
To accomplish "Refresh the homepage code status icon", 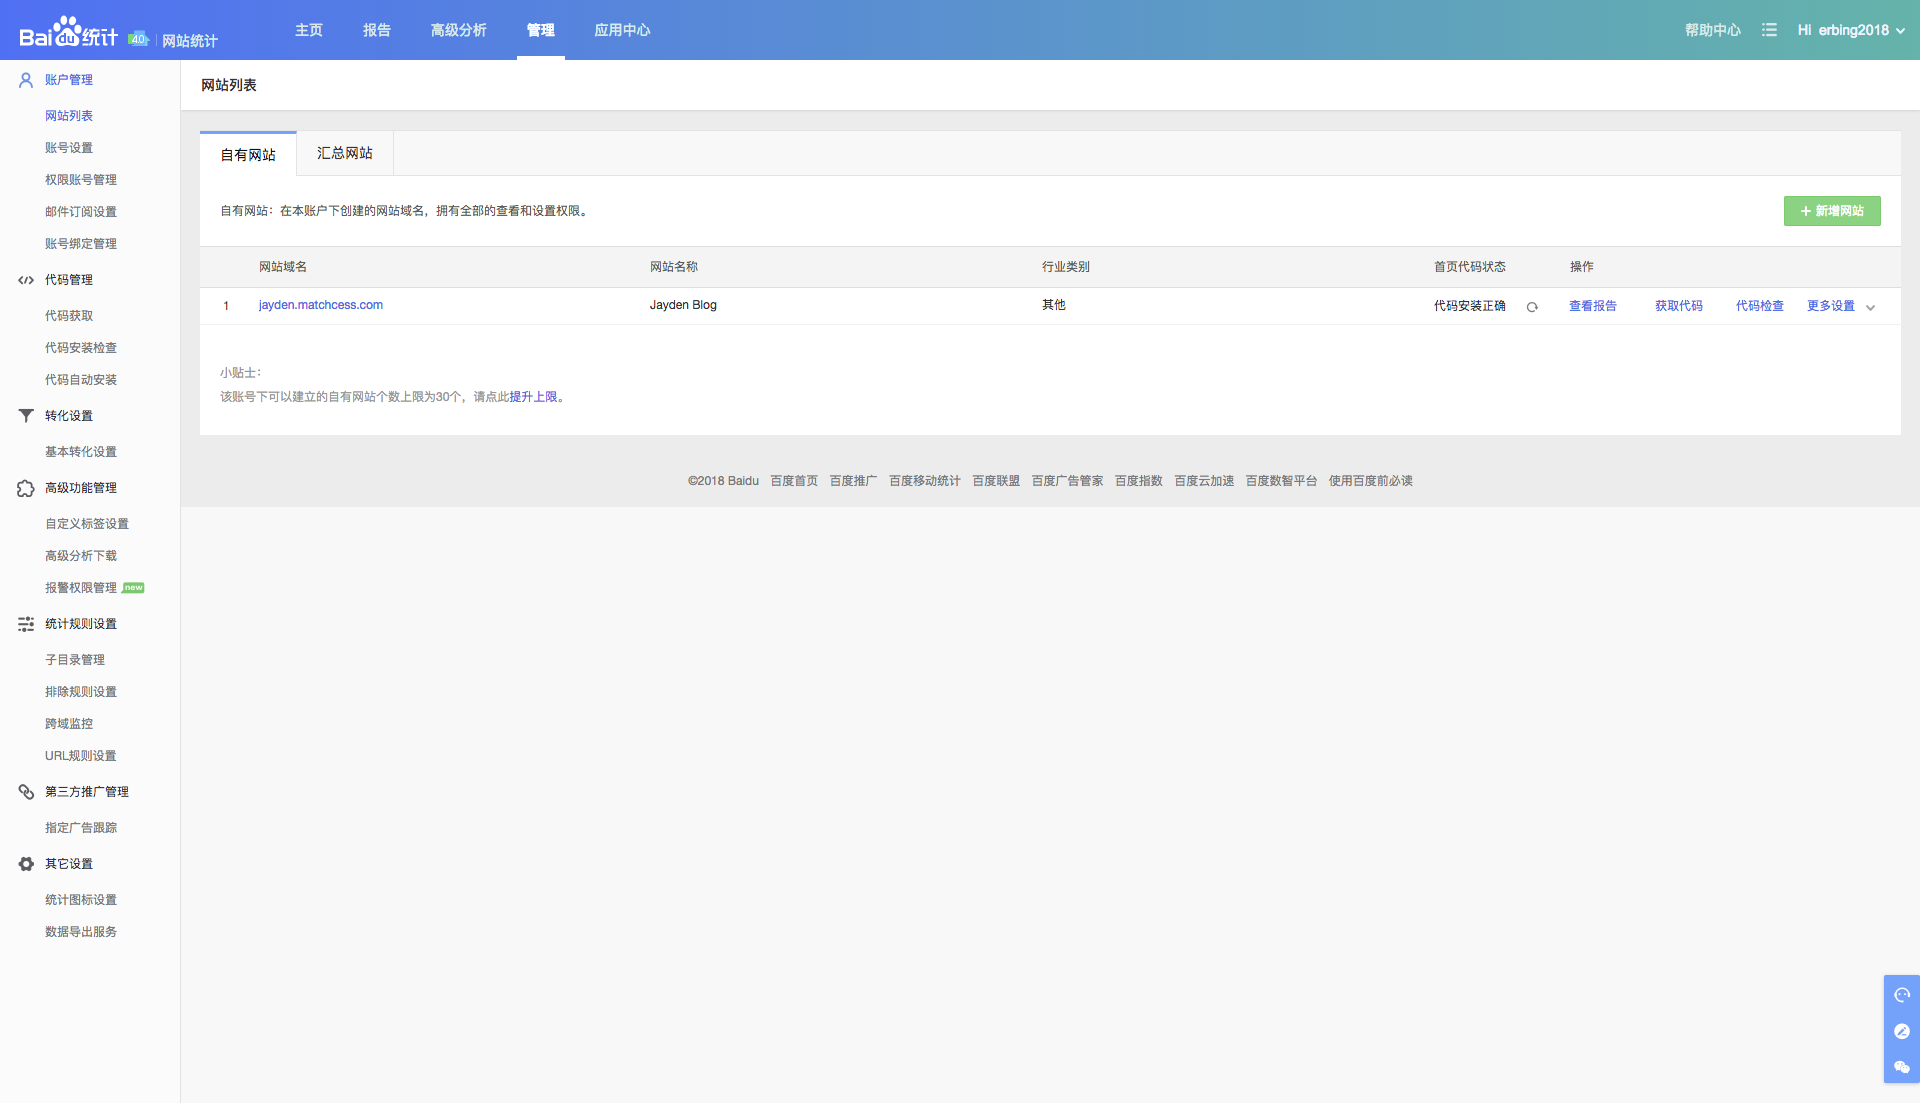I will tap(1532, 307).
